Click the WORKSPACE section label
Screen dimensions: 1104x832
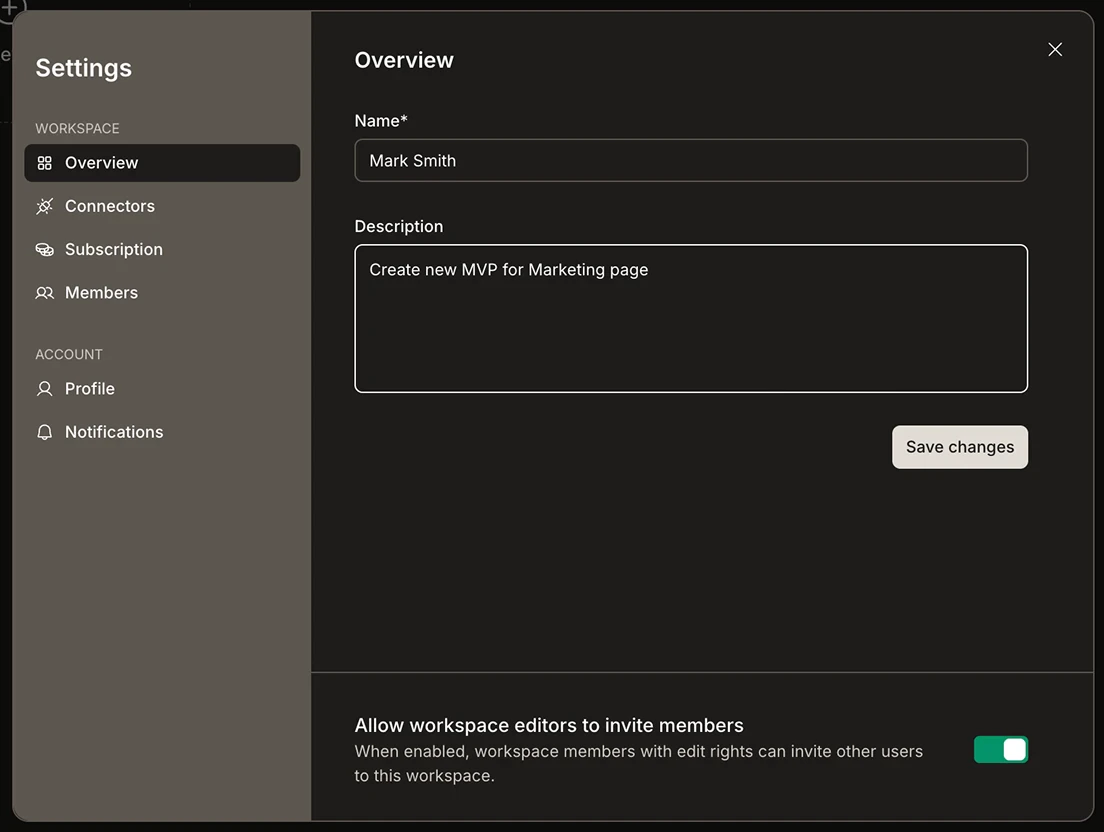[x=77, y=128]
